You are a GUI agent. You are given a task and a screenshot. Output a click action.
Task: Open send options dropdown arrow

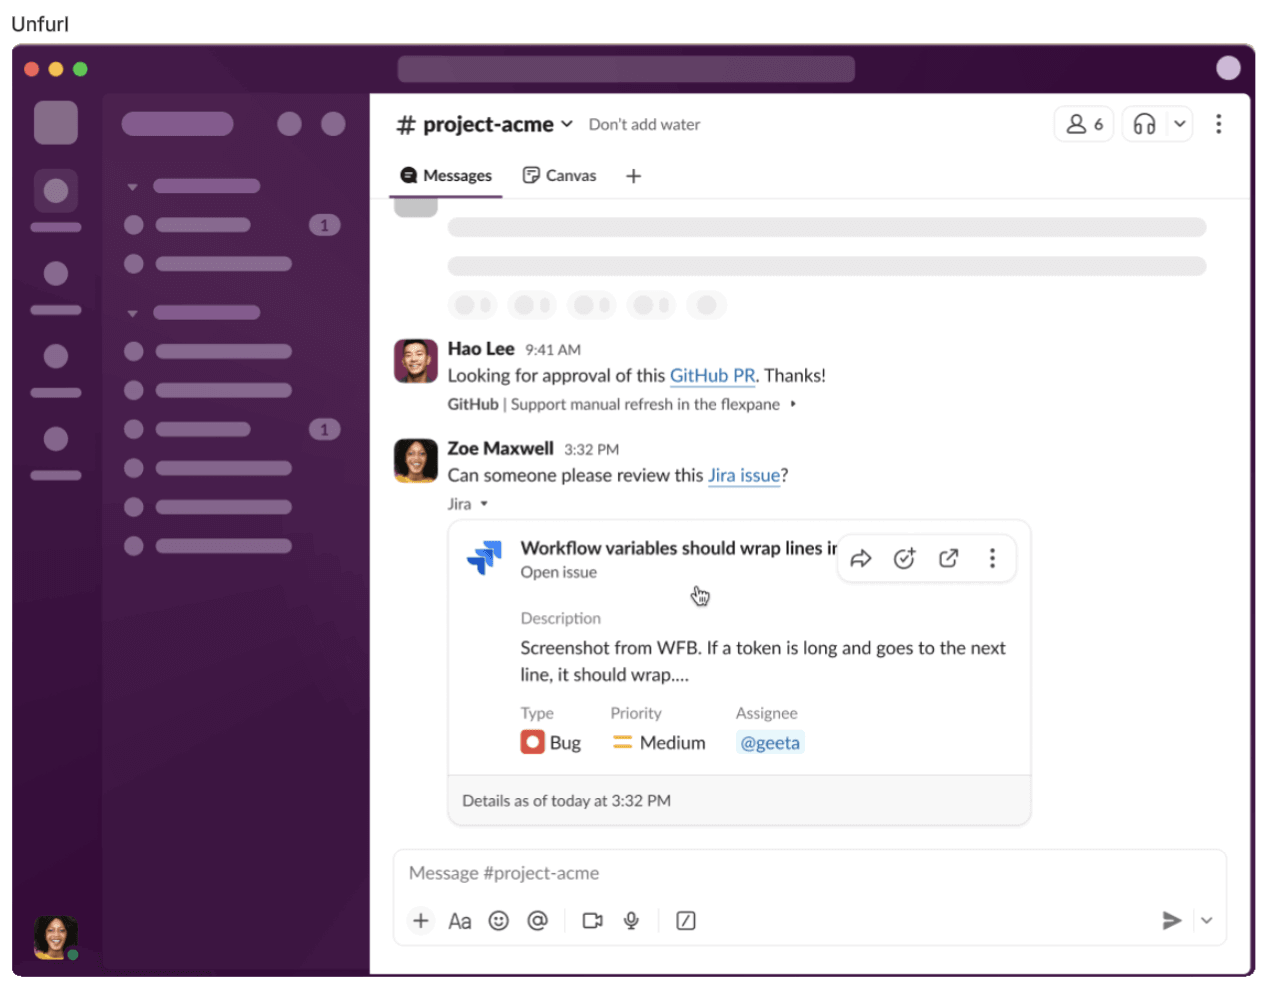[x=1206, y=921]
